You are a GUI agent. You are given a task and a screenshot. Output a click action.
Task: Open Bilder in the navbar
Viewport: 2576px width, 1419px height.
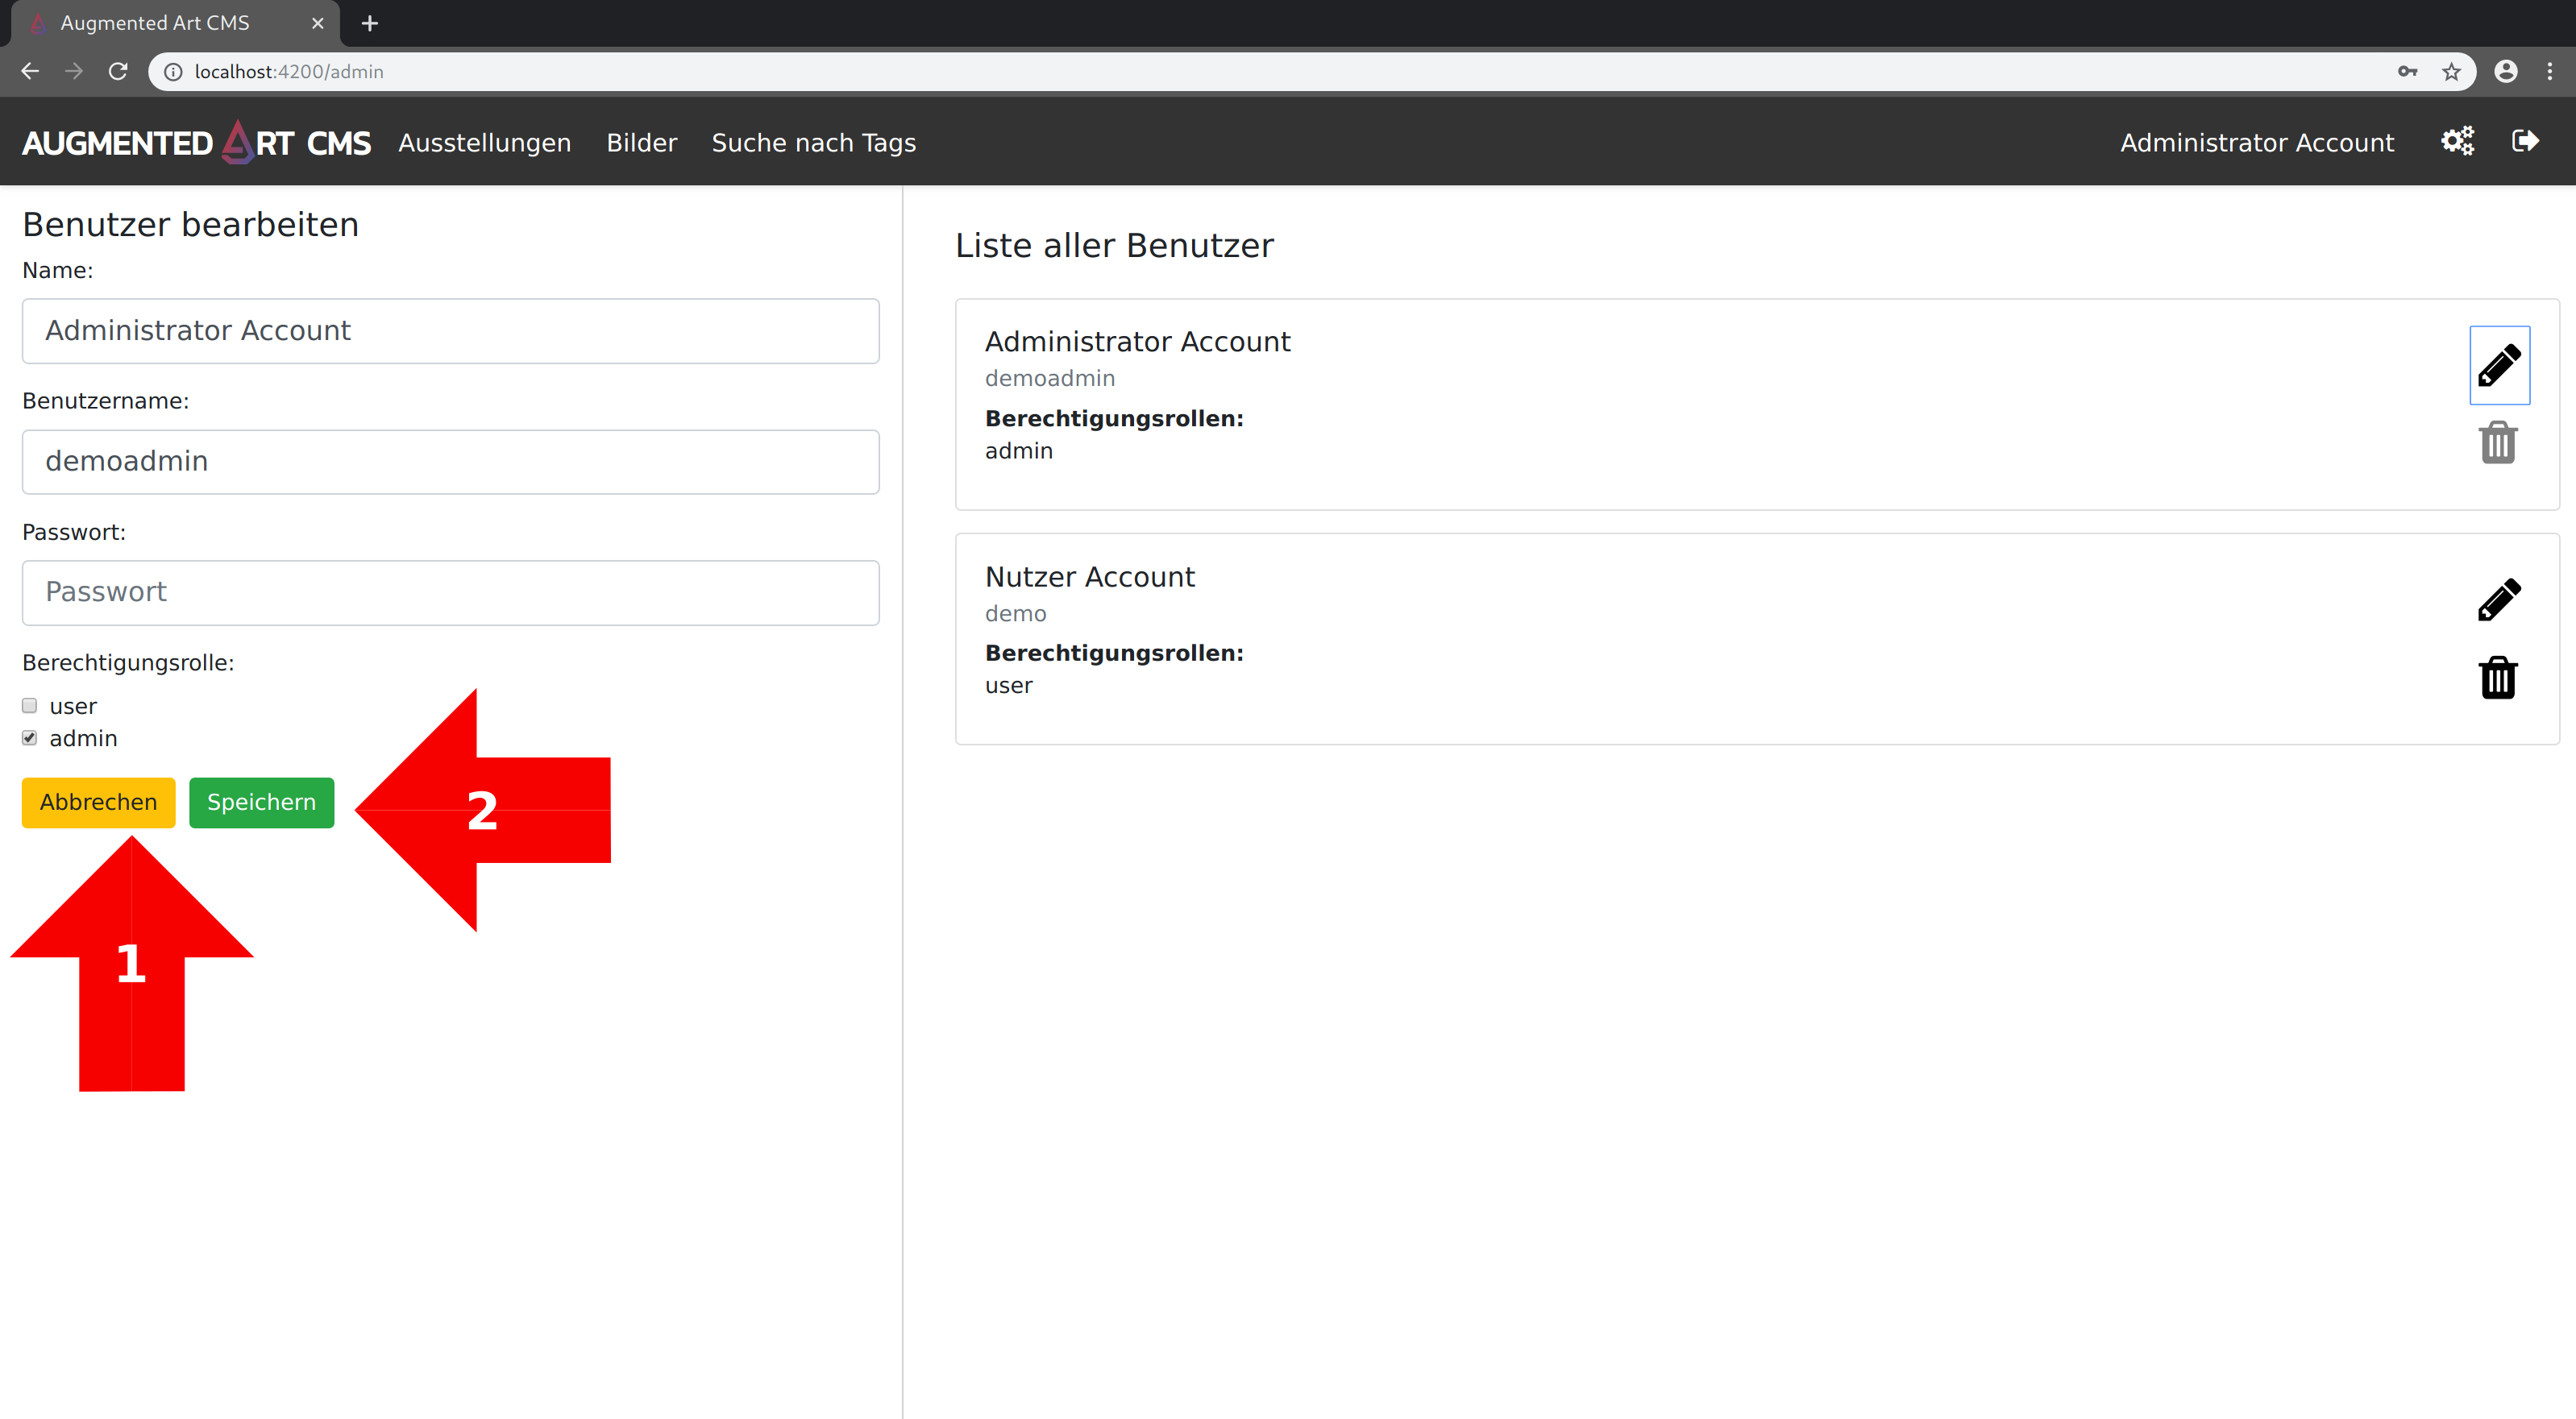(642, 143)
